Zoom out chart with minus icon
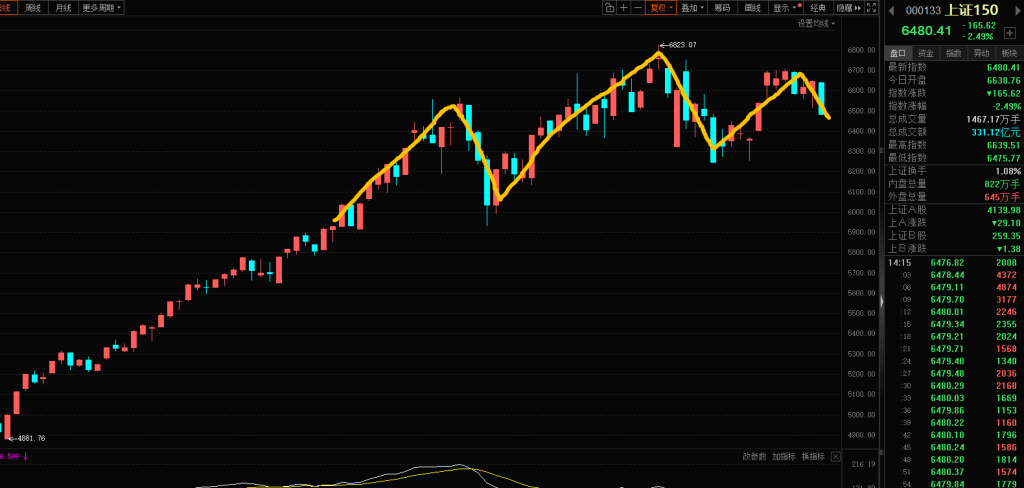 [x=638, y=7]
